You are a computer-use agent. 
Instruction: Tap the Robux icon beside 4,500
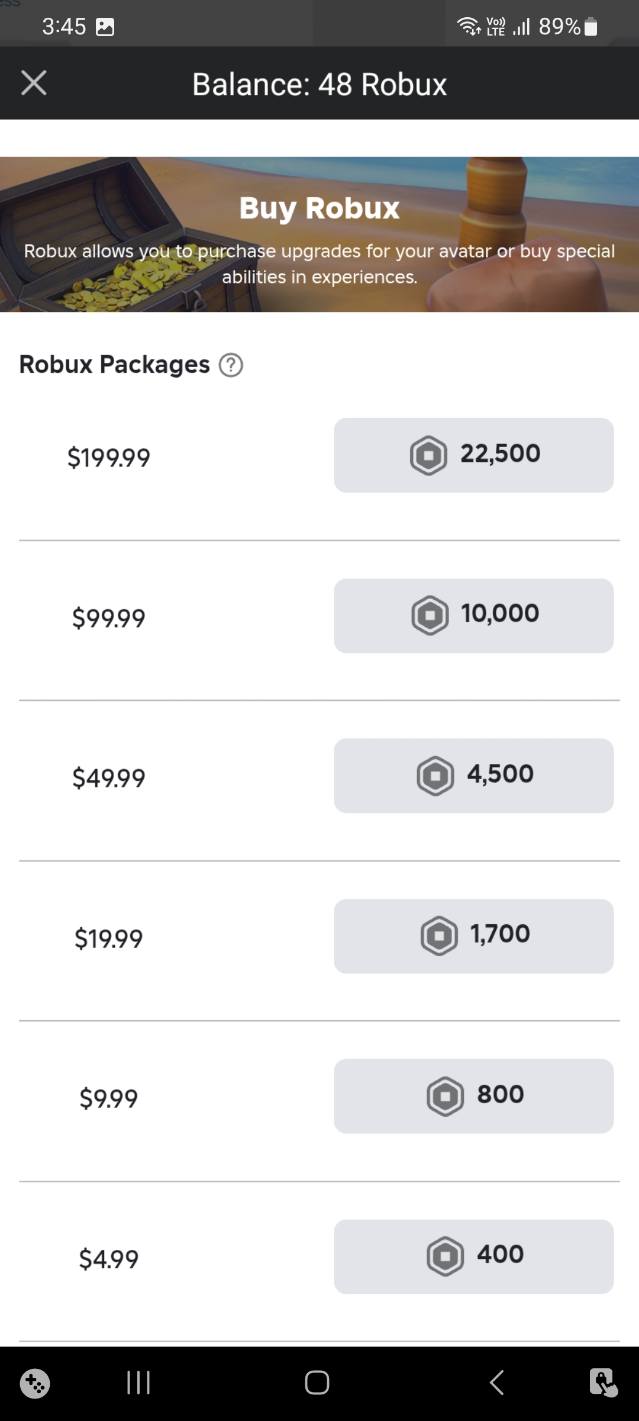point(435,775)
